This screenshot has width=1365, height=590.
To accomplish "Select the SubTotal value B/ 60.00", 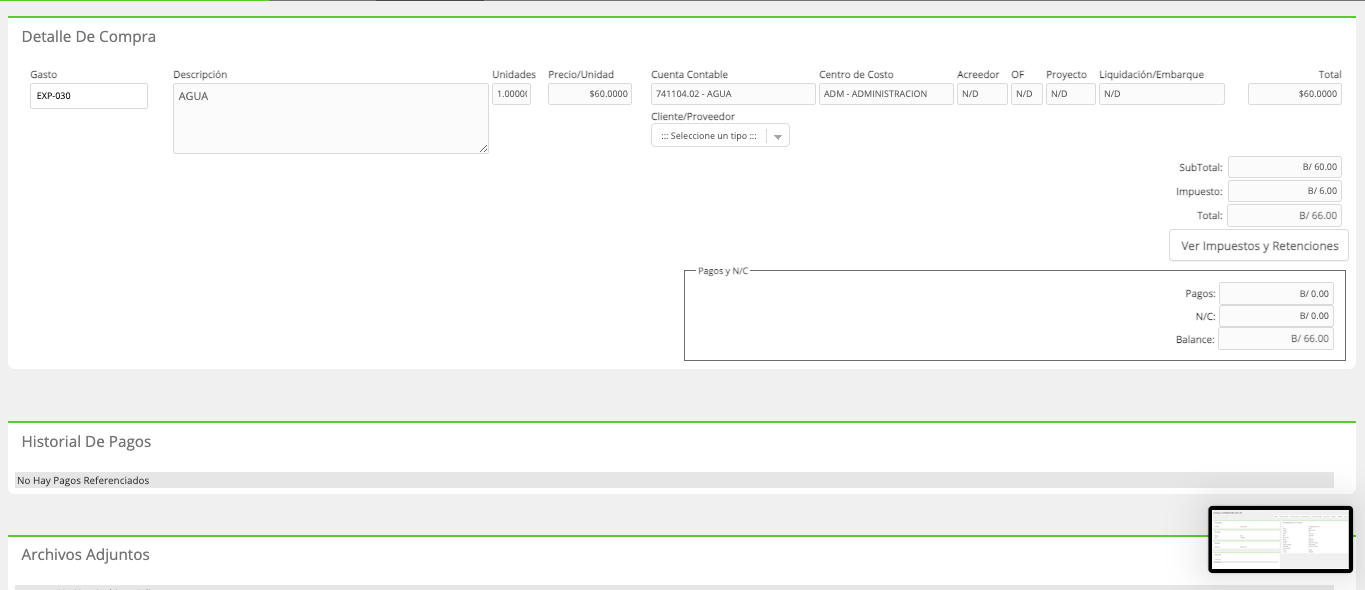I will click(1285, 167).
